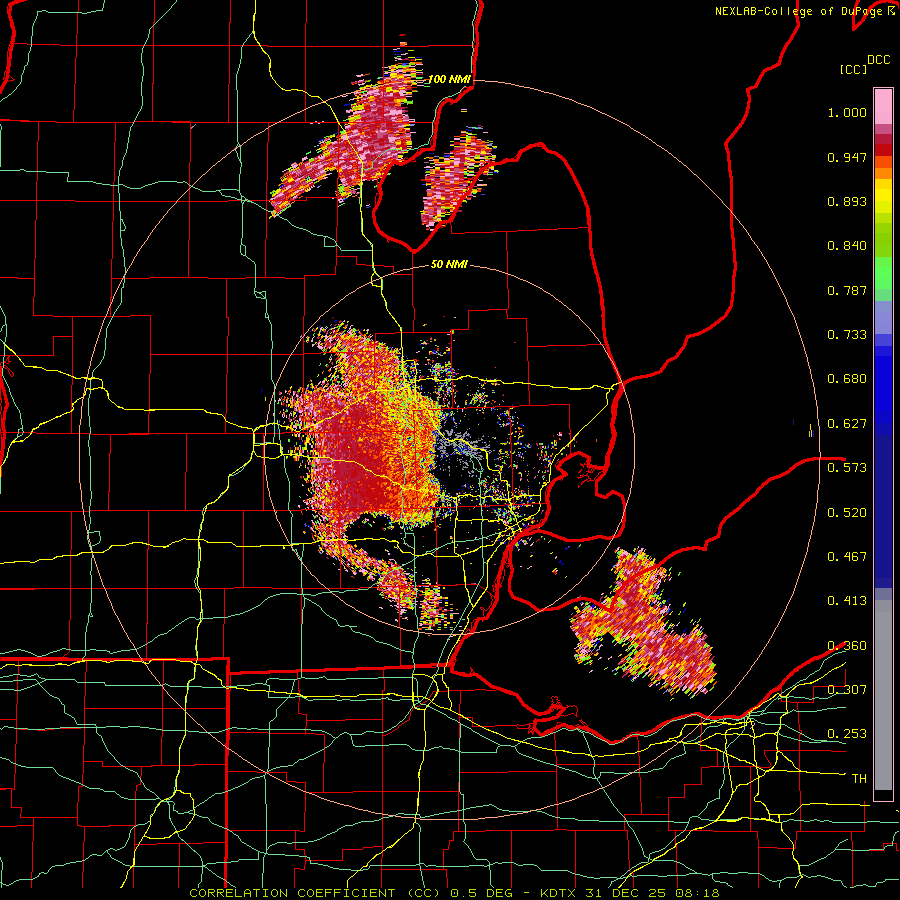Click the 50 NMI range ring label

coord(449,264)
